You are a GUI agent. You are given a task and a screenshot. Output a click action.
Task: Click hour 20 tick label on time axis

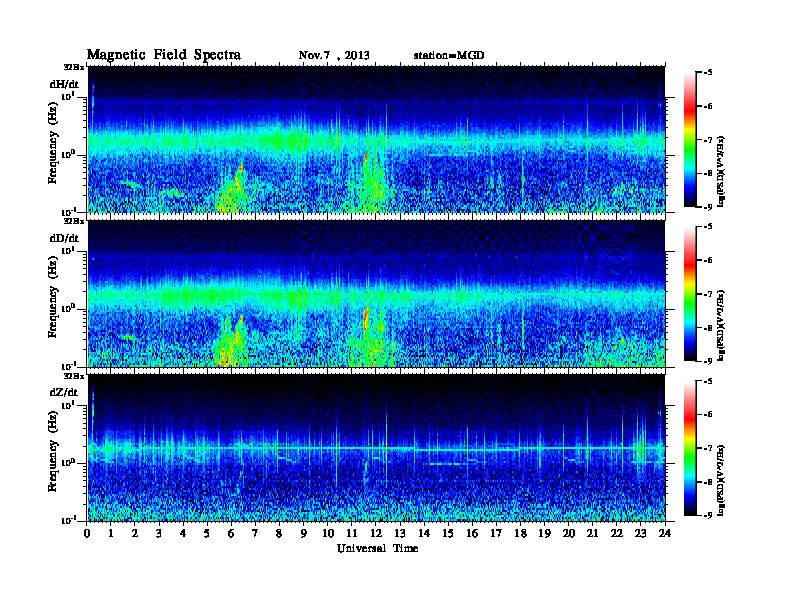point(568,534)
